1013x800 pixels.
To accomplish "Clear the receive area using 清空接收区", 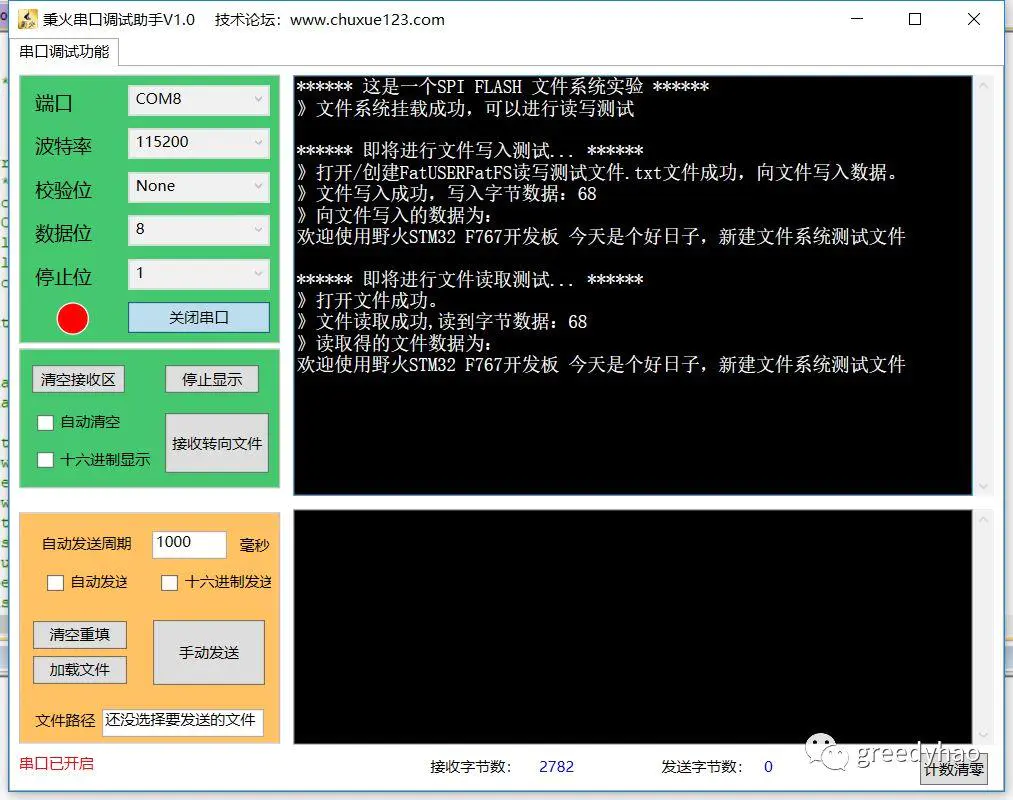I will tap(77, 379).
